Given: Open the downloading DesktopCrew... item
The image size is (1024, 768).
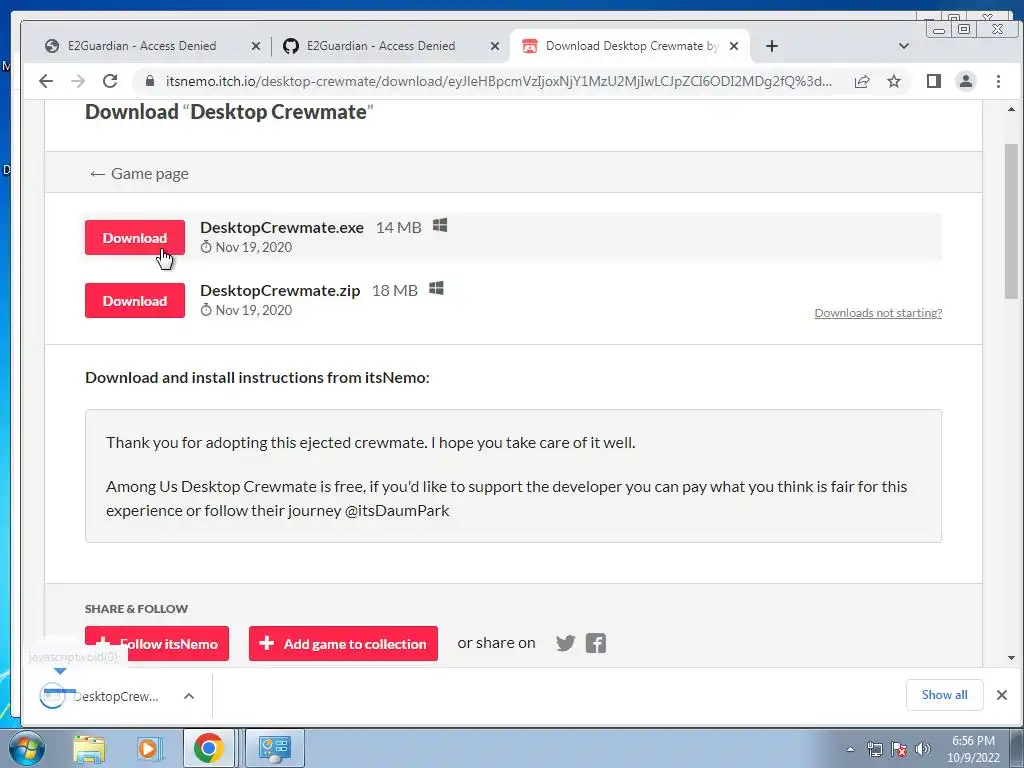Looking at the screenshot, I should [99, 696].
